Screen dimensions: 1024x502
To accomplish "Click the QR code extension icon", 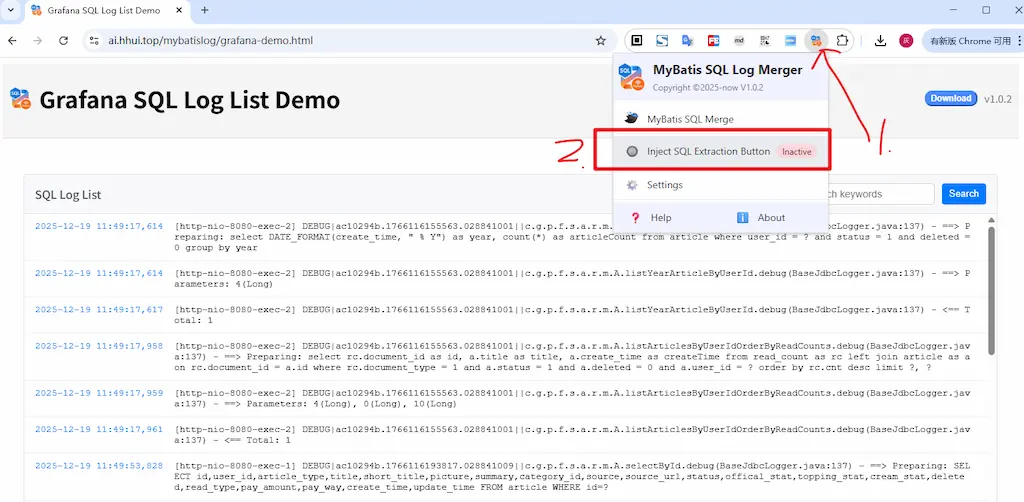I will pyautogui.click(x=765, y=41).
